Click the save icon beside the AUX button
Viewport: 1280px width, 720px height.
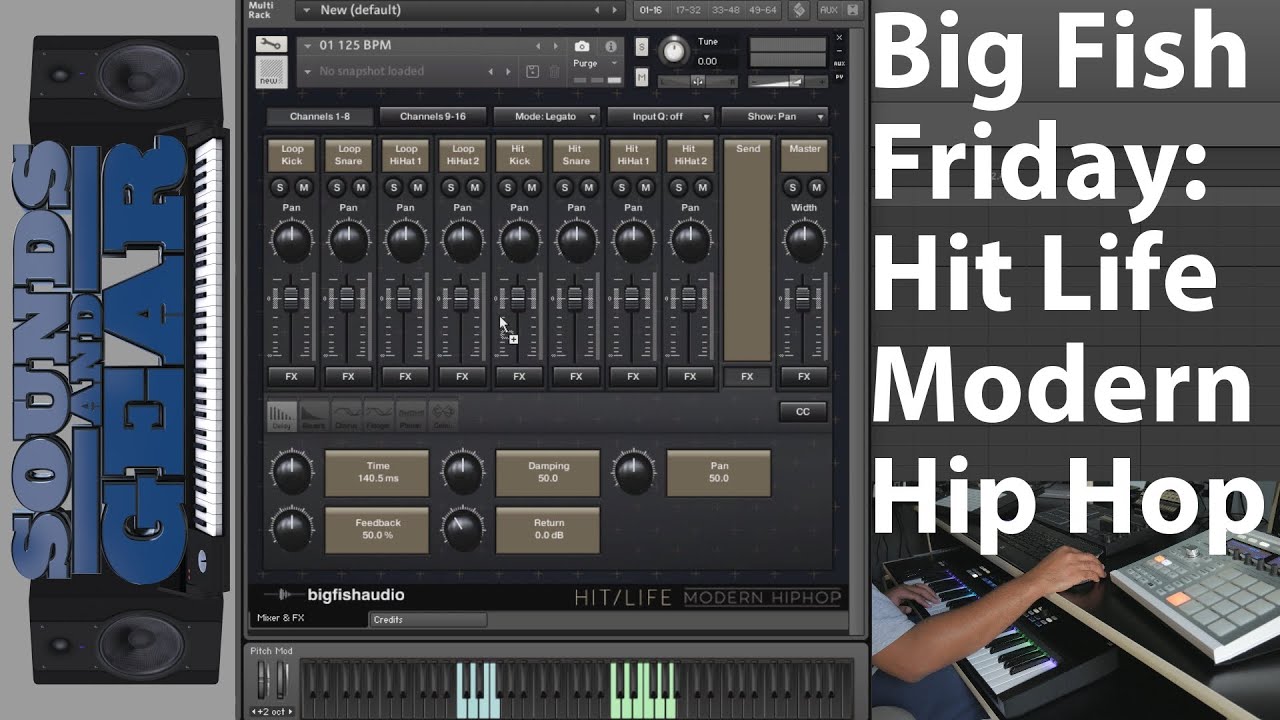coord(852,10)
